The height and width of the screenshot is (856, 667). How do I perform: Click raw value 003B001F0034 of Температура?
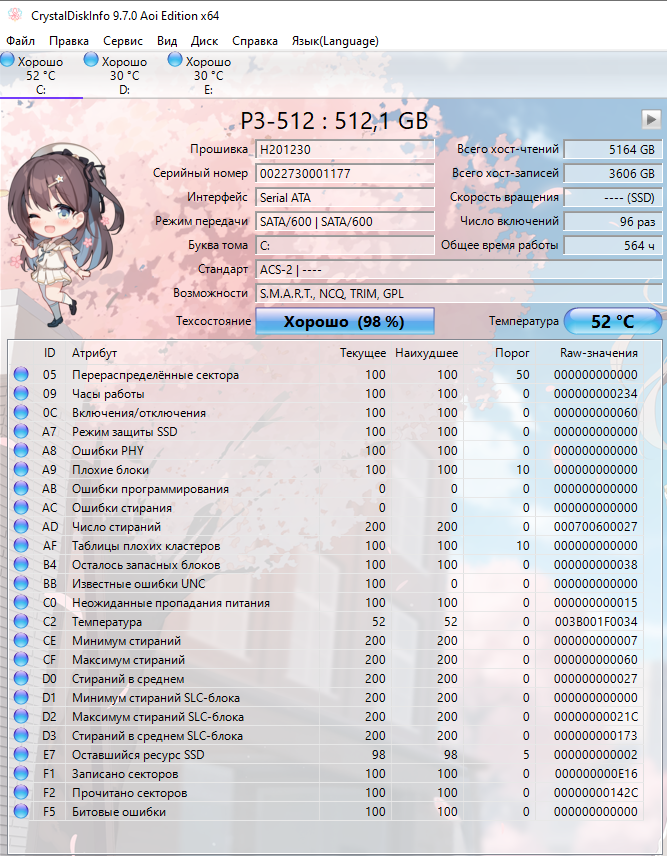click(595, 622)
